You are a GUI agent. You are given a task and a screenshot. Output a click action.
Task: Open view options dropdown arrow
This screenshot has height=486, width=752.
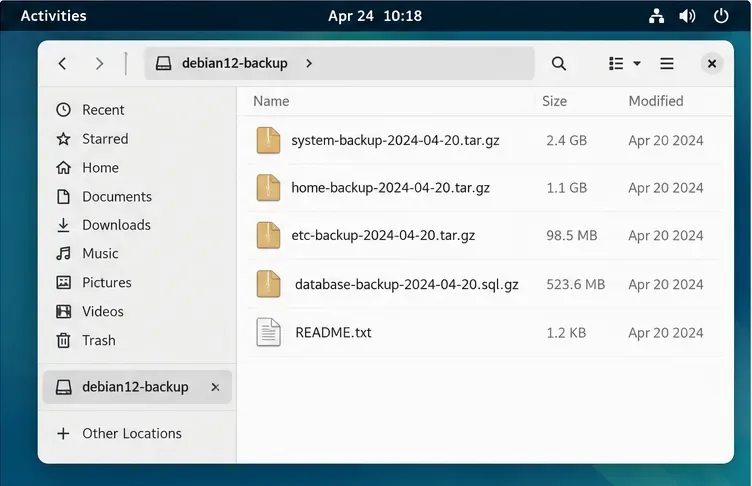[637, 63]
